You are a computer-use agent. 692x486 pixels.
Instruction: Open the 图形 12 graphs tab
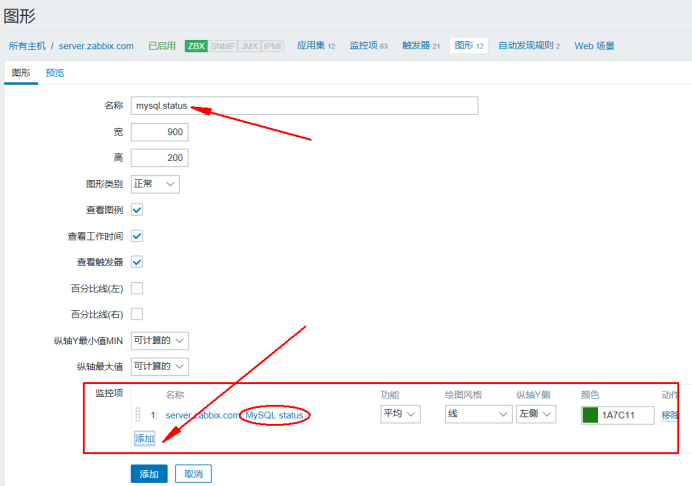coord(469,45)
